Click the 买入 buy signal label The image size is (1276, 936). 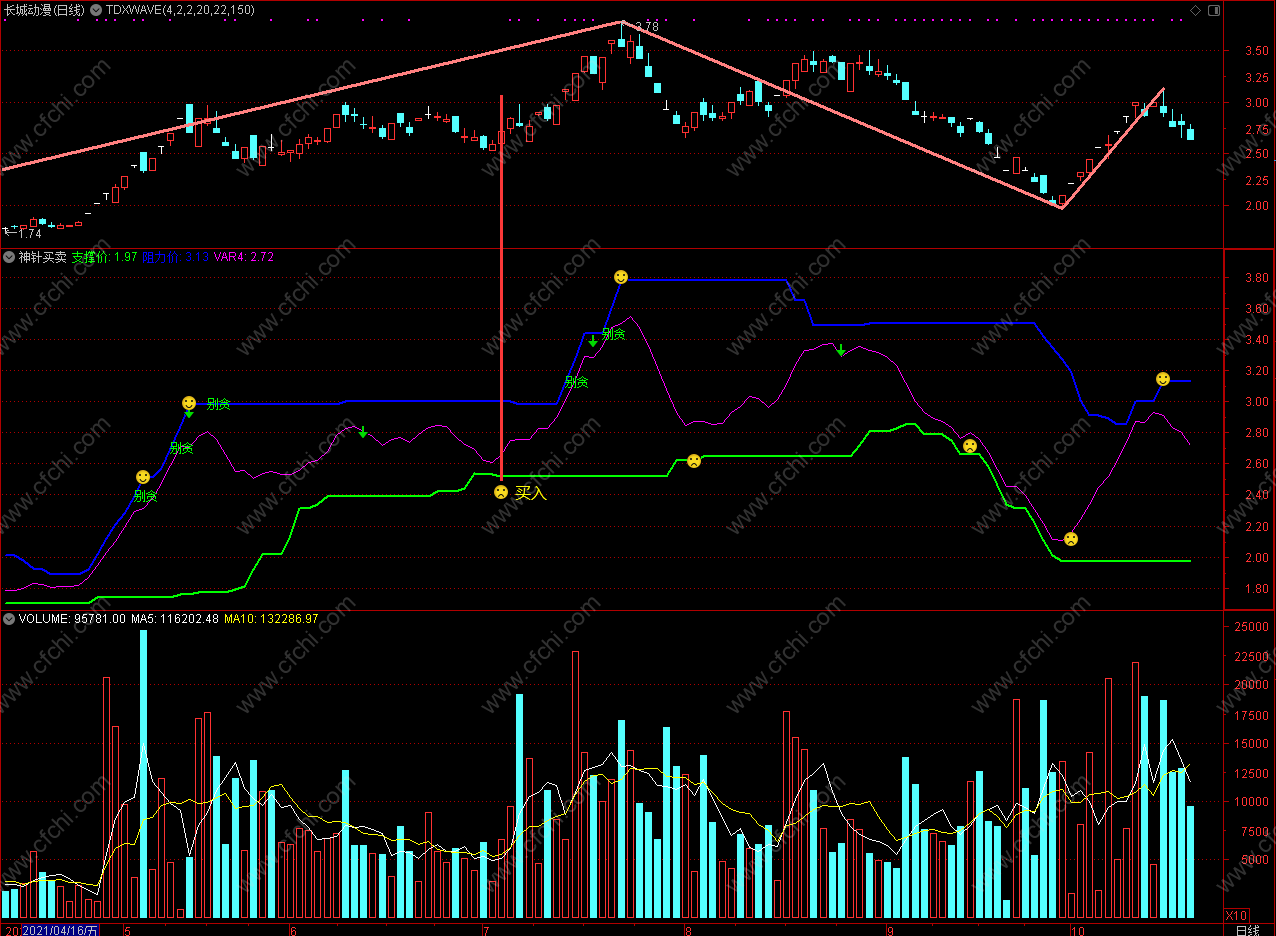tap(531, 493)
